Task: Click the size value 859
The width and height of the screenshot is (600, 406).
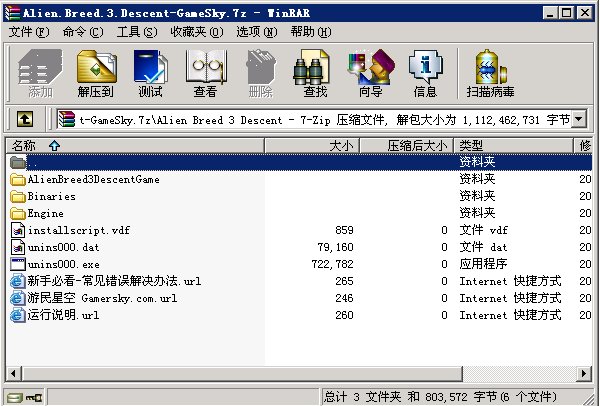Action: click(x=344, y=230)
